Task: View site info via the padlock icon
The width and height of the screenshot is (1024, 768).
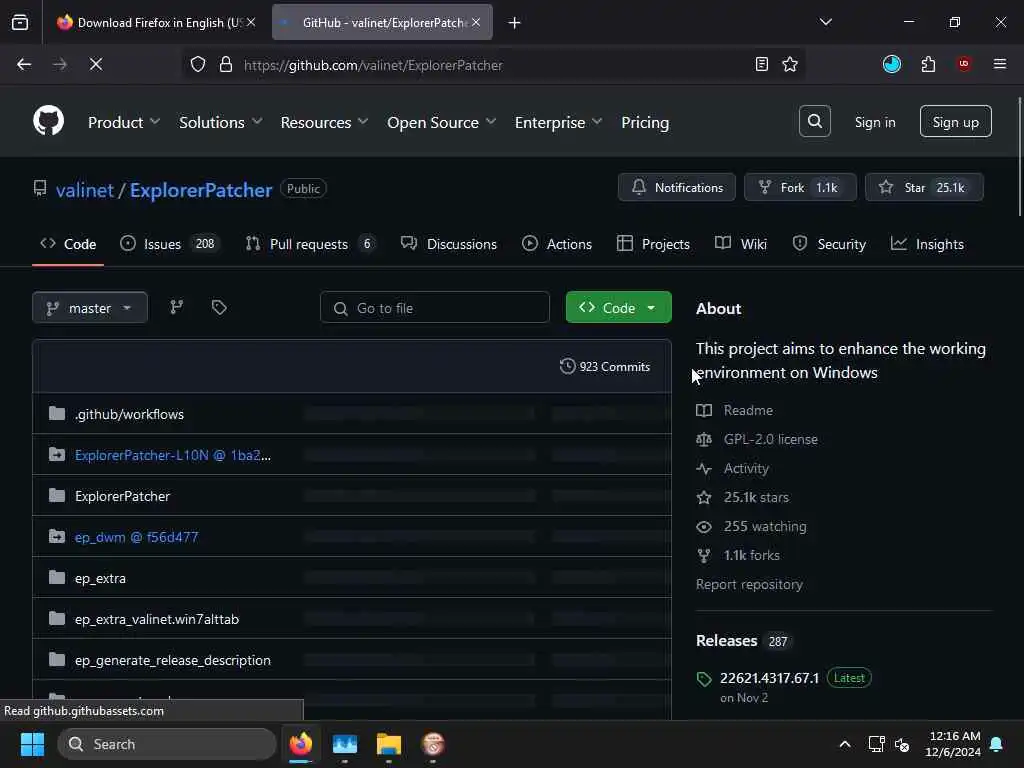Action: pyautogui.click(x=226, y=64)
